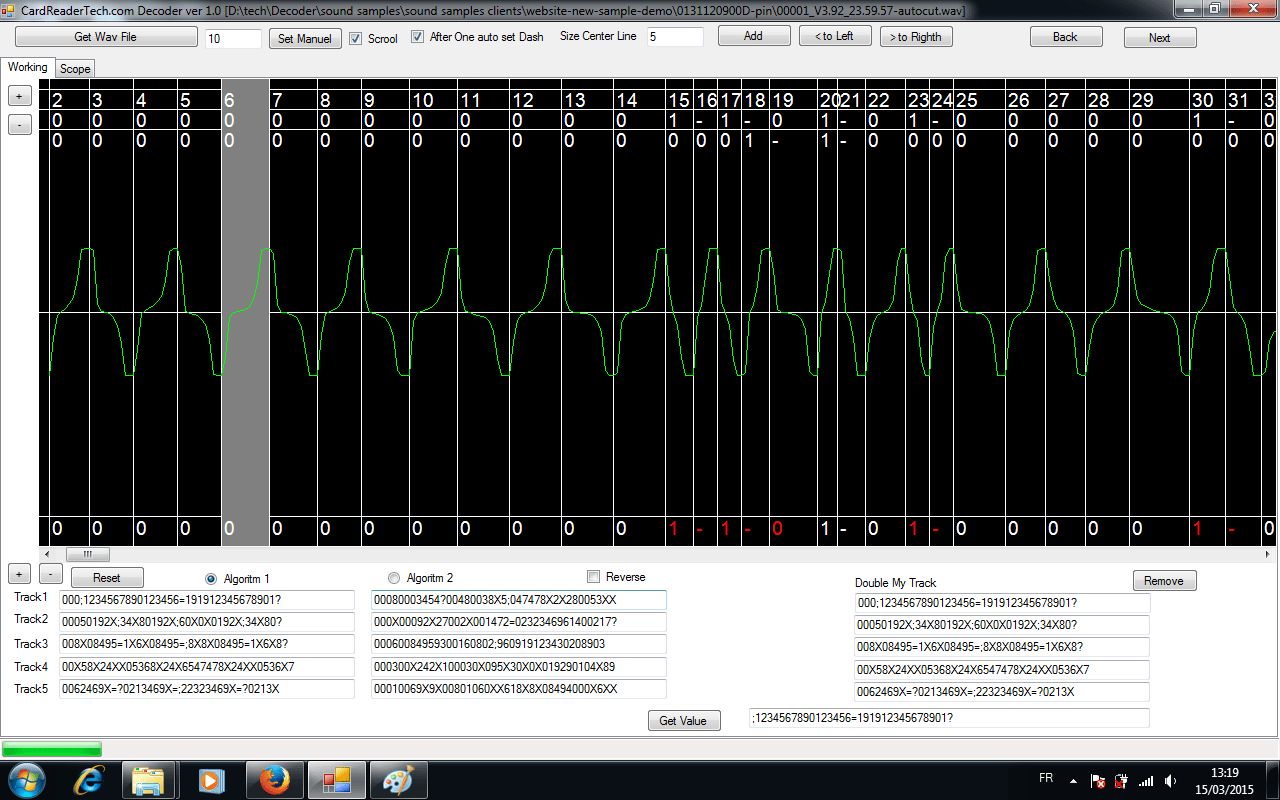Click the minus icon next to the bottom plus
Screen dimensions: 1280x800
50,574
